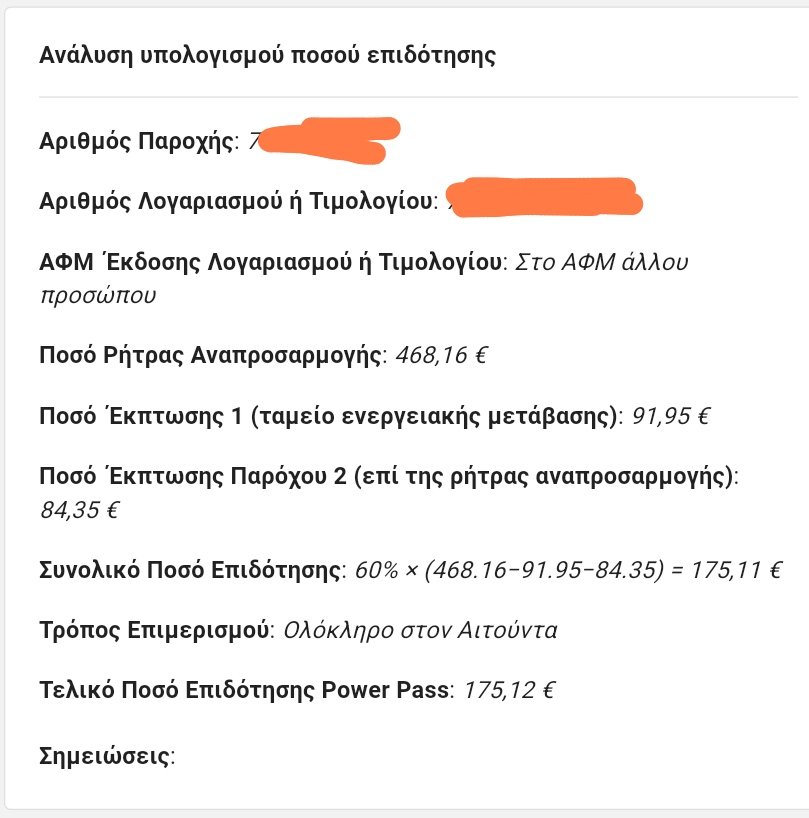The width and height of the screenshot is (809, 818).
Task: Click the amount 84,35 €
Action: [80, 510]
